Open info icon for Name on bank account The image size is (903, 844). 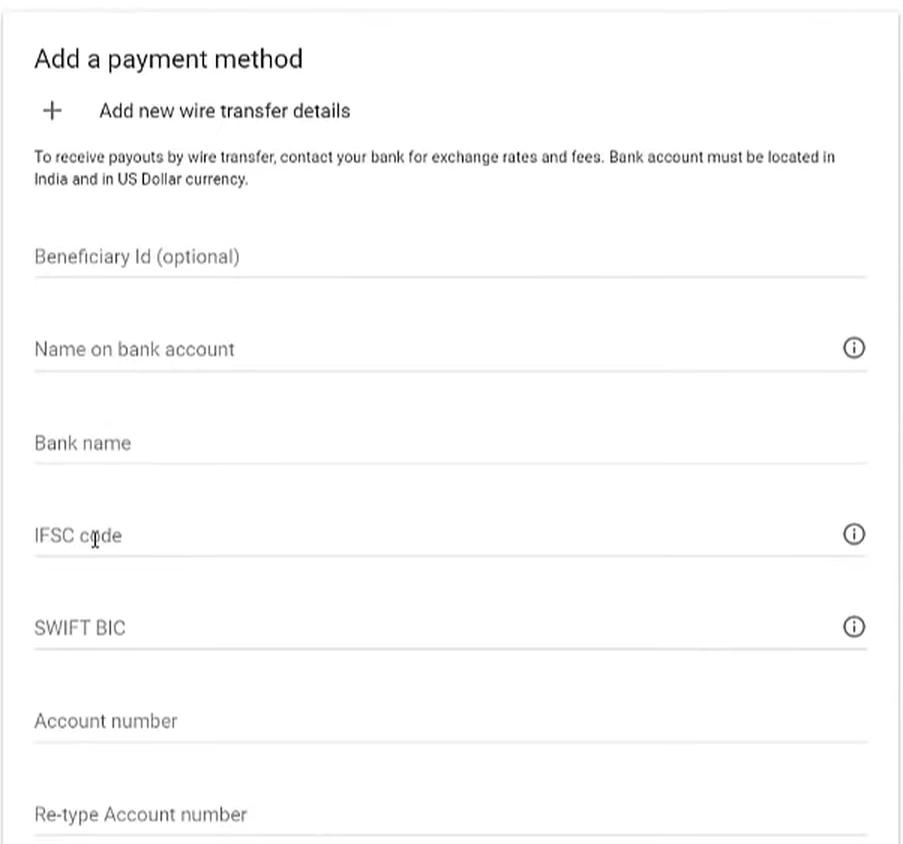853,348
